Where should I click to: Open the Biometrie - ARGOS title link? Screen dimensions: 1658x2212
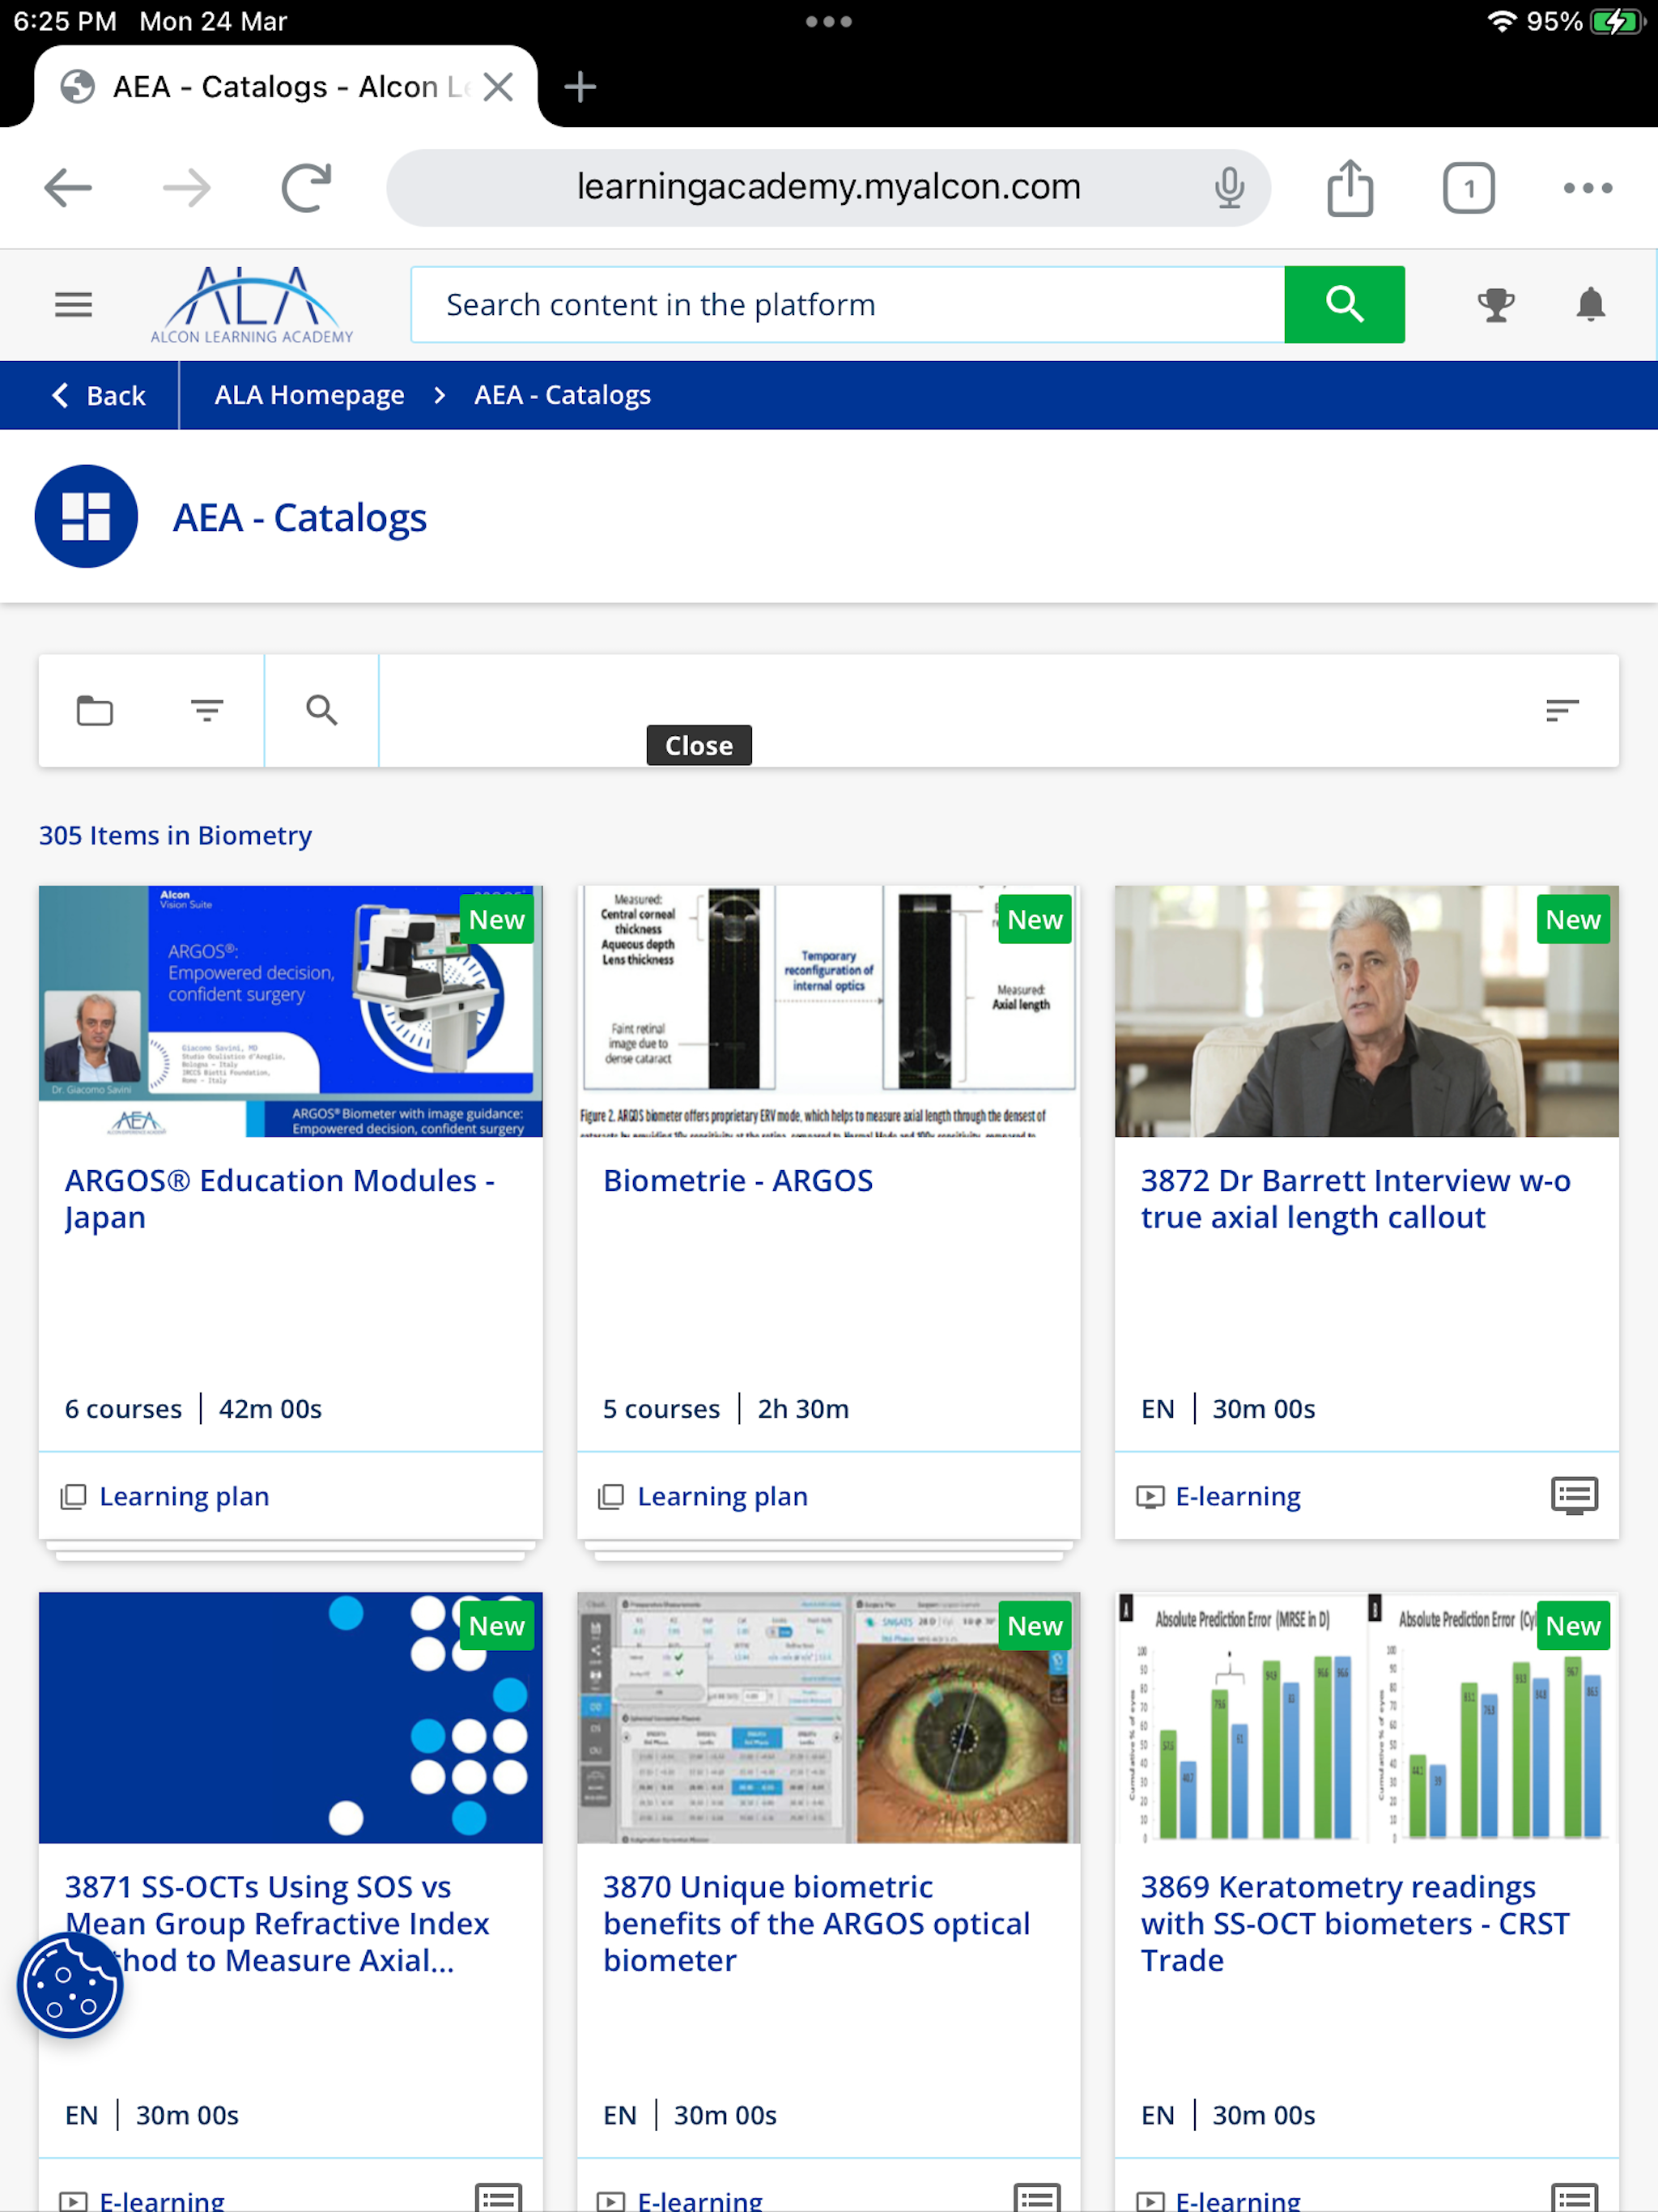(x=738, y=1181)
